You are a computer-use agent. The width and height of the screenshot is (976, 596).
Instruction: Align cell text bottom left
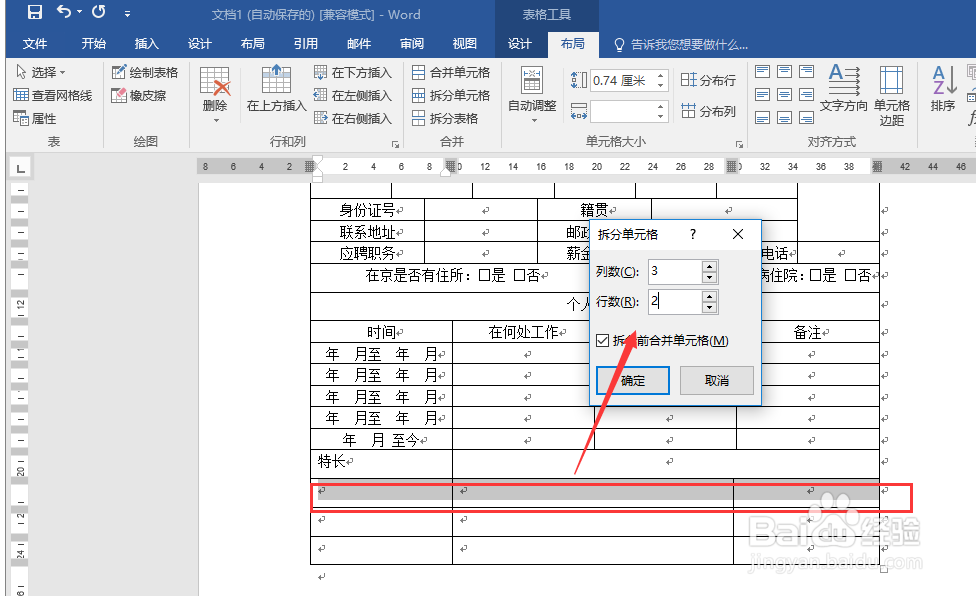762,118
